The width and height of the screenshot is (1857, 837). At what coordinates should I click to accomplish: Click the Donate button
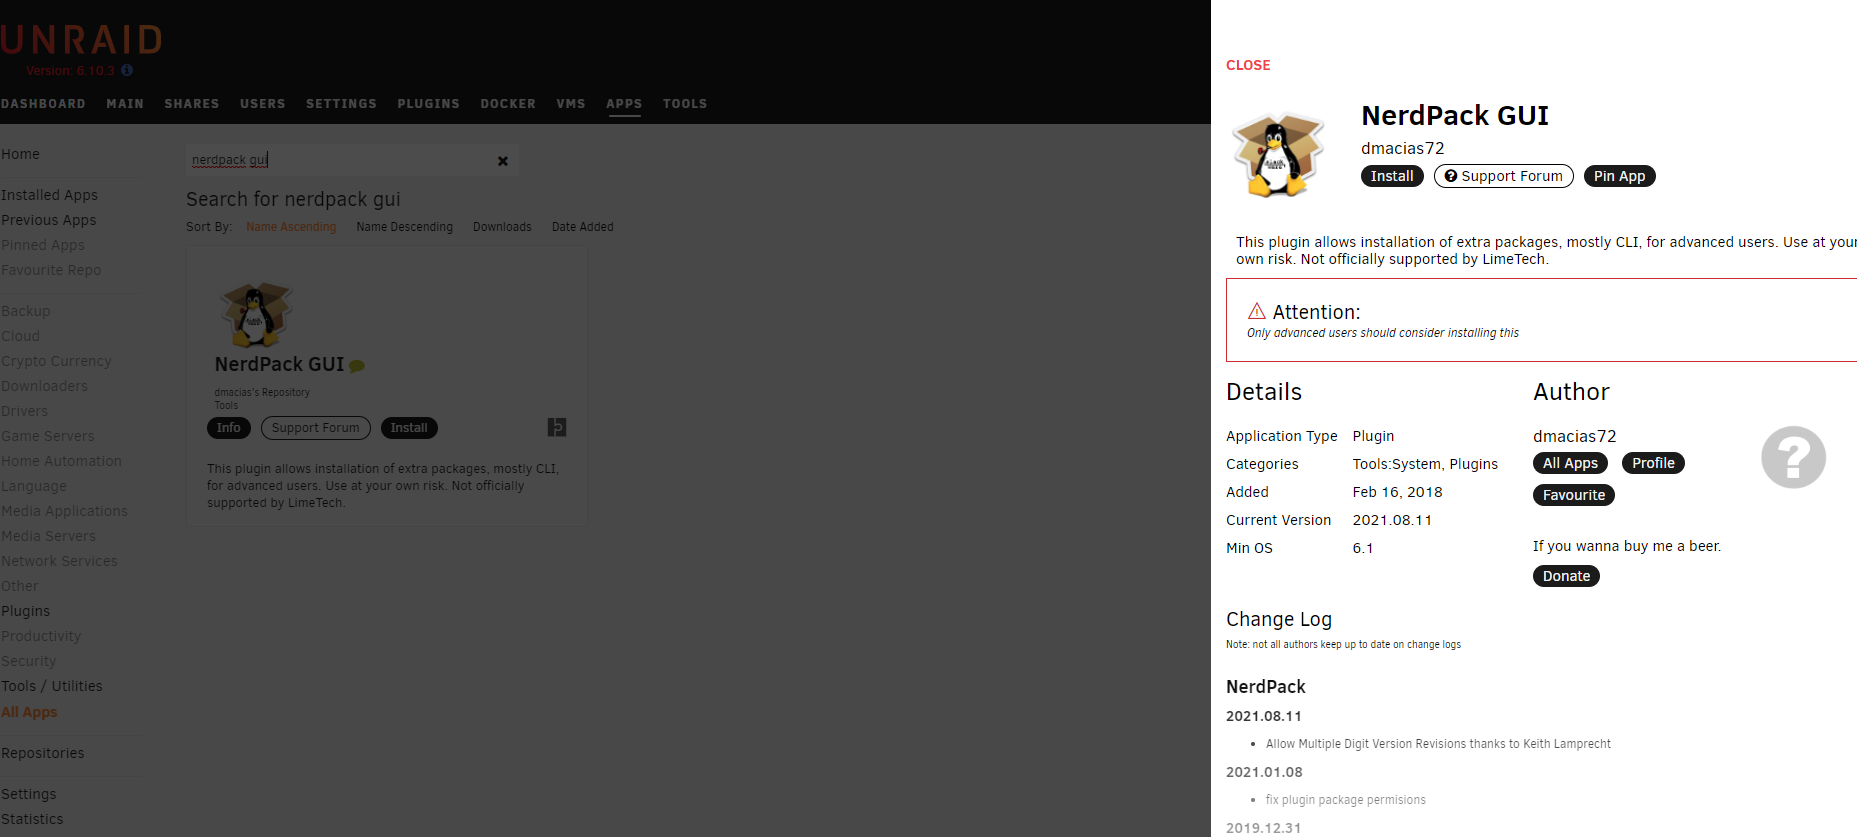(1566, 576)
